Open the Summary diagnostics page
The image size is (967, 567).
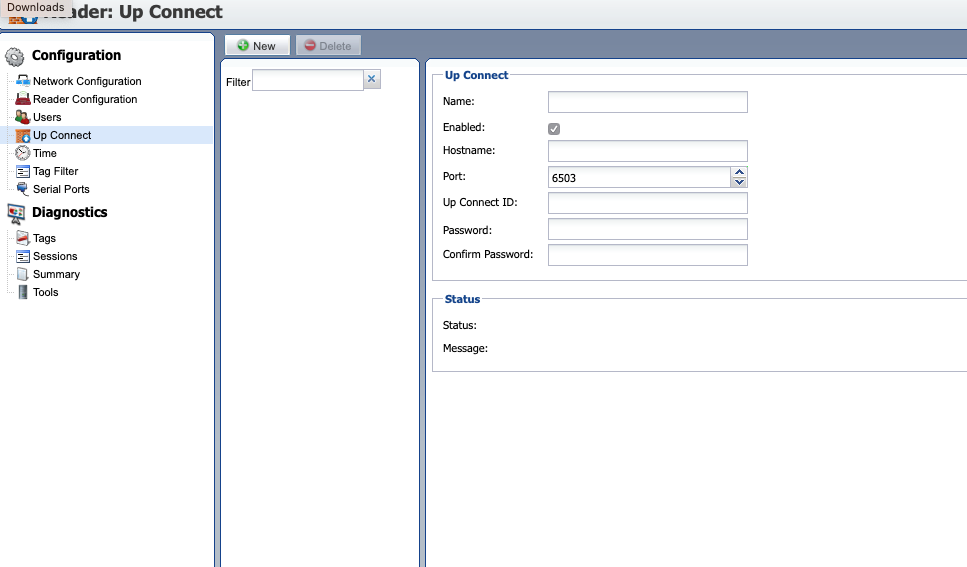pos(56,274)
